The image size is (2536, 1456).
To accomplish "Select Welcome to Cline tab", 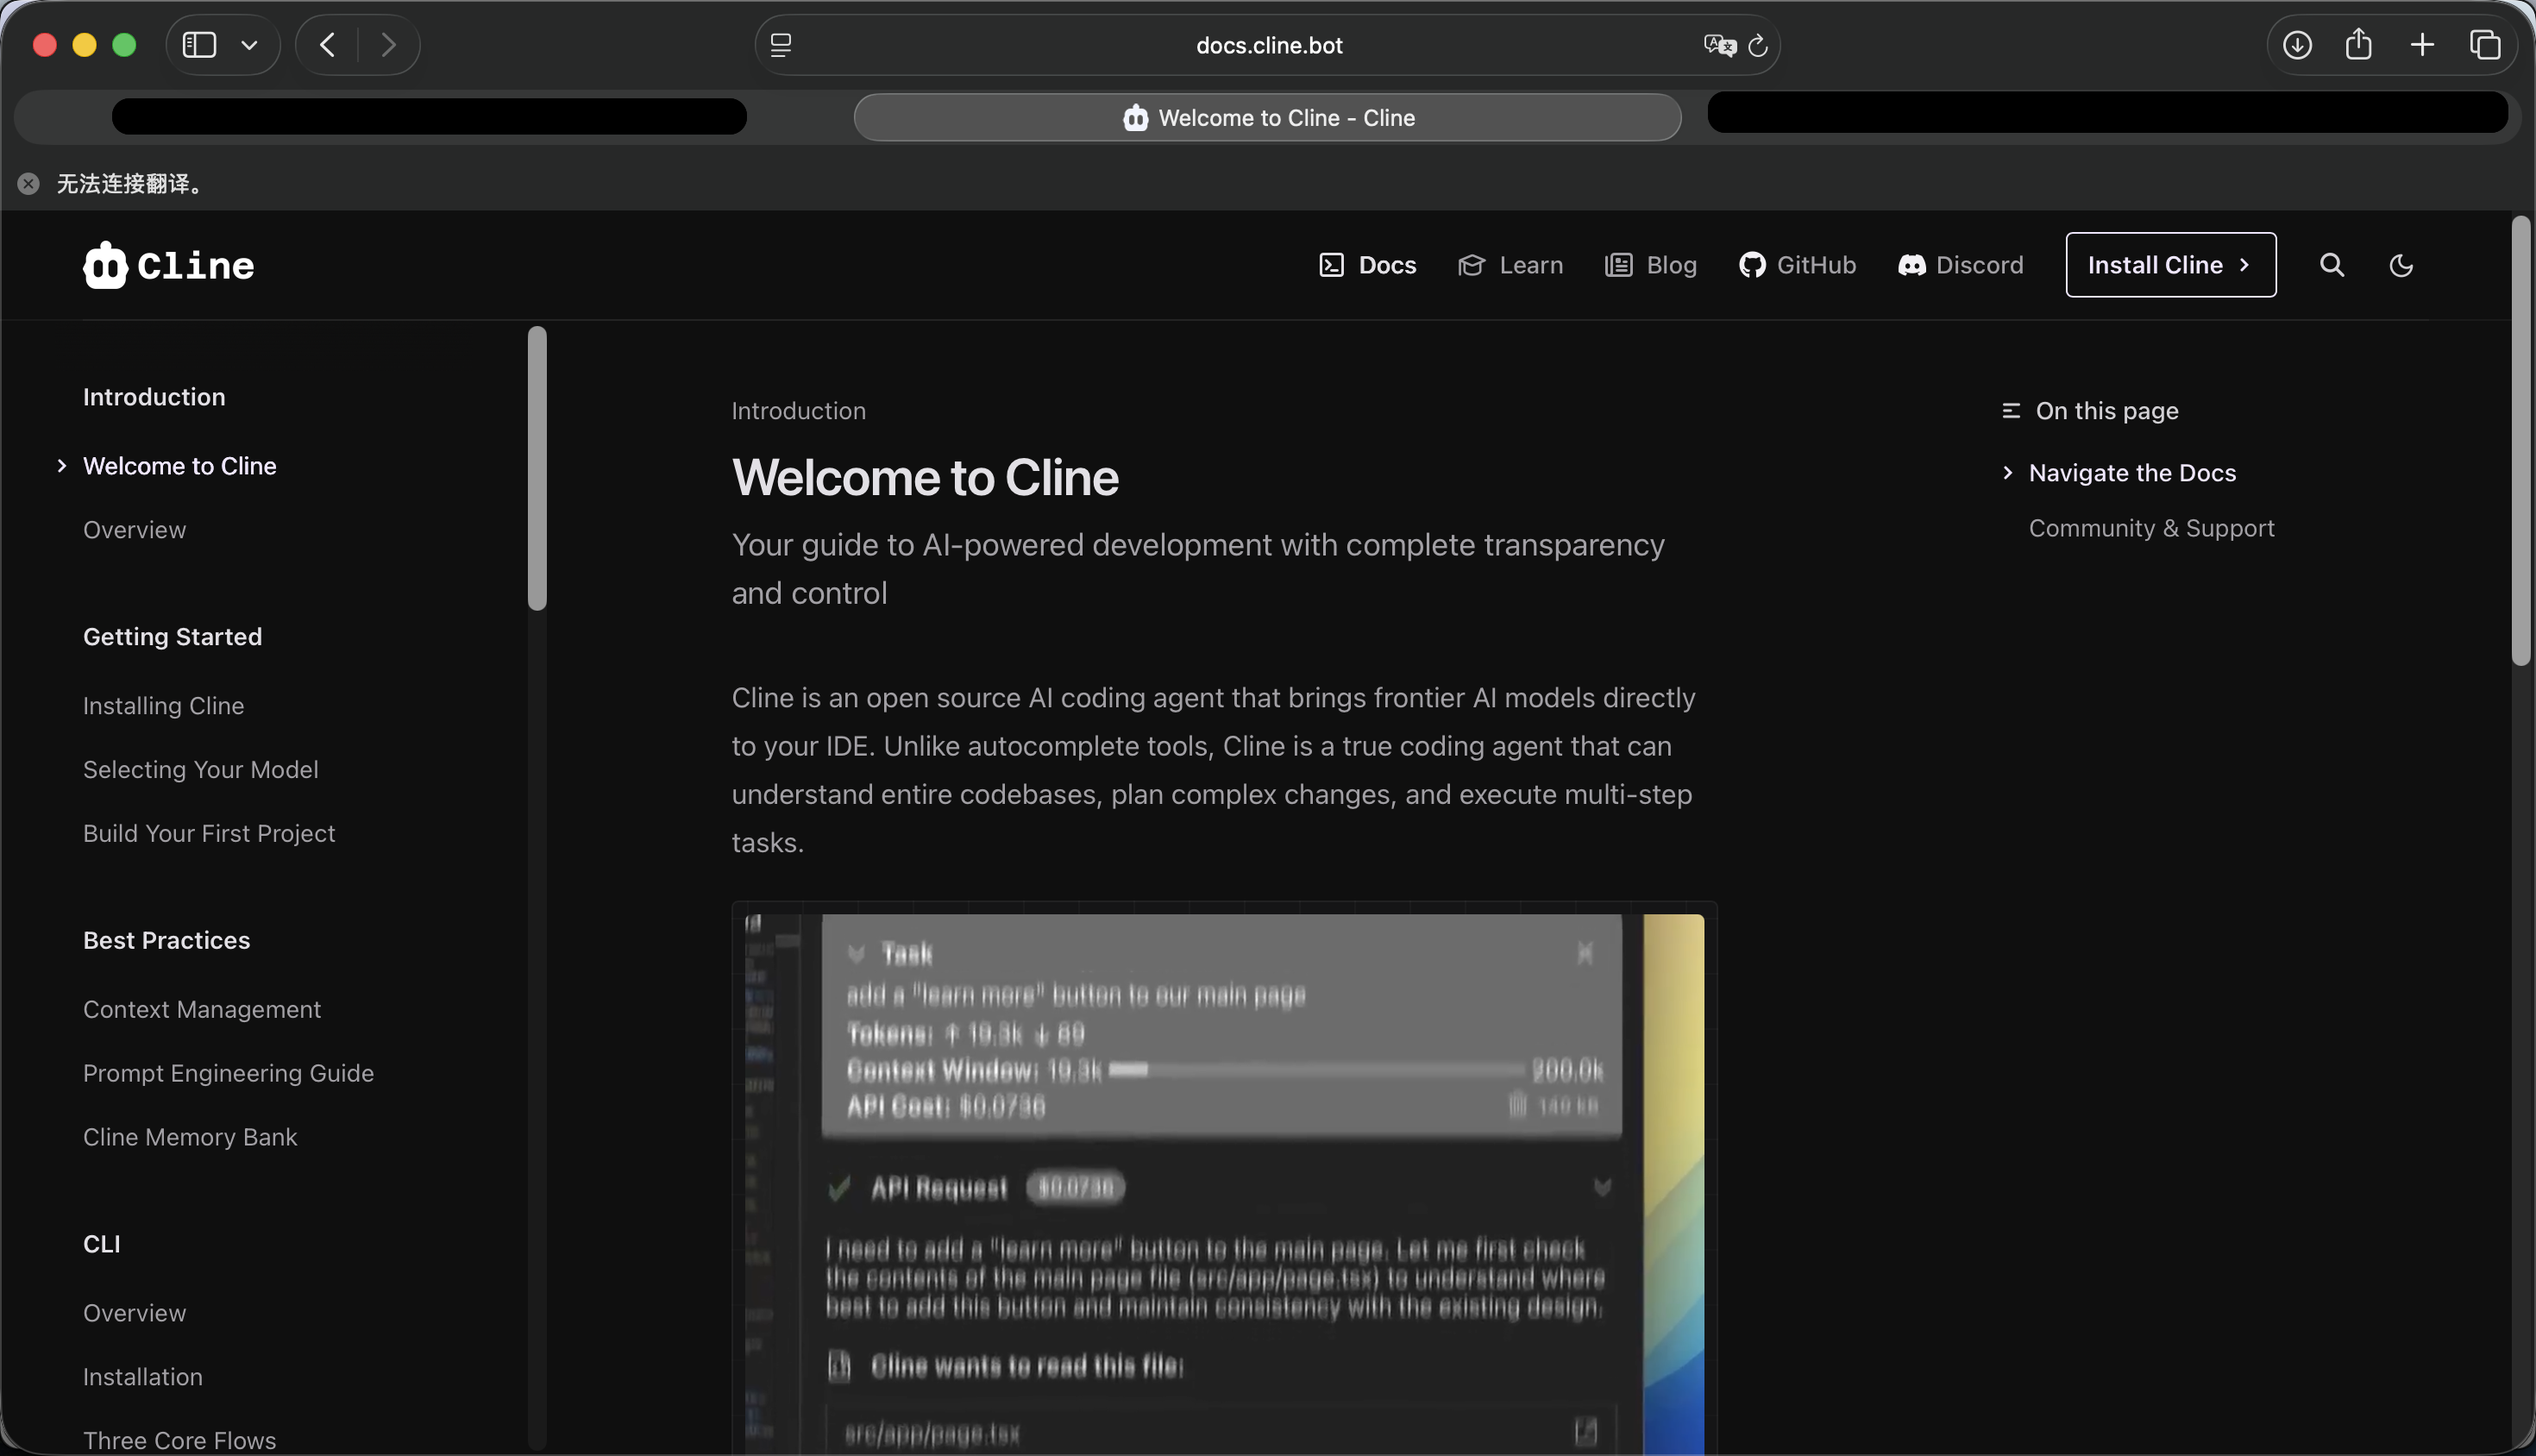I will 1267,118.
